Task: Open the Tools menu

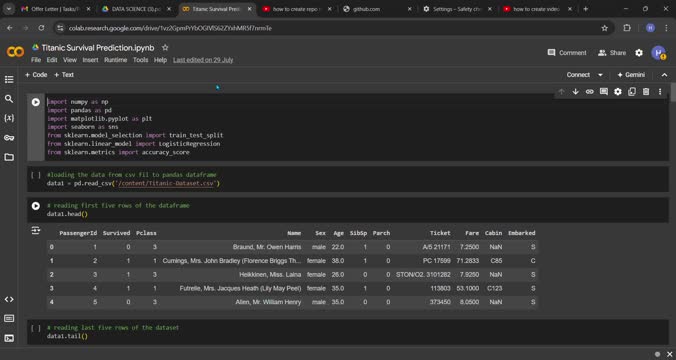Action: [141, 60]
